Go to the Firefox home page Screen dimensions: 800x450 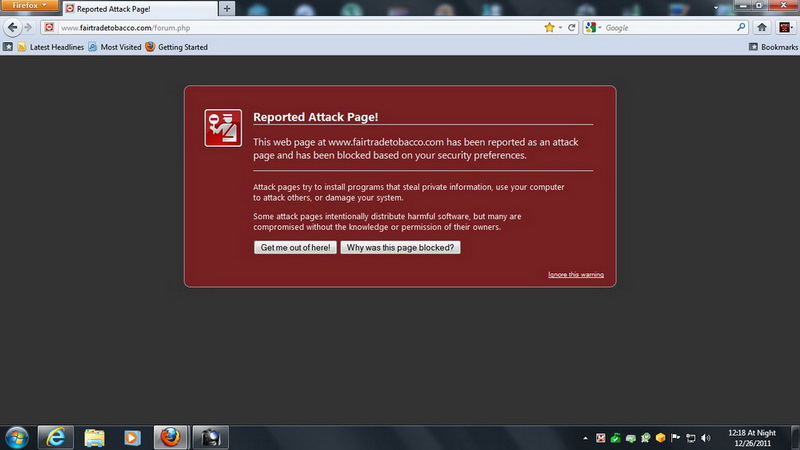[762, 28]
